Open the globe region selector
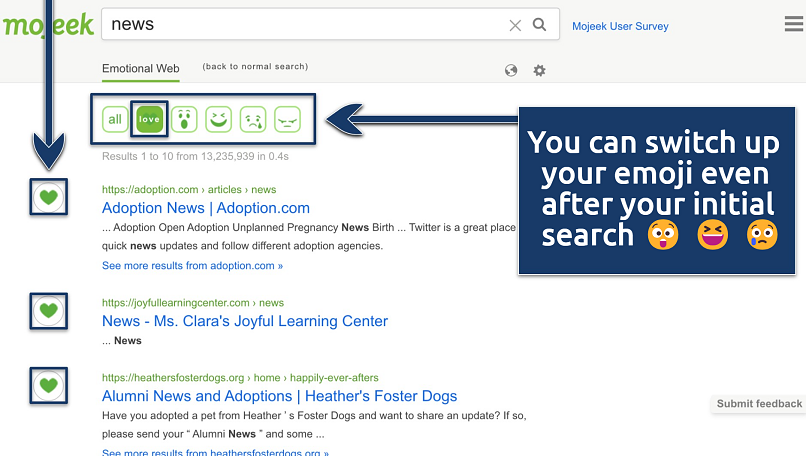The image size is (806, 456). pos(511,70)
